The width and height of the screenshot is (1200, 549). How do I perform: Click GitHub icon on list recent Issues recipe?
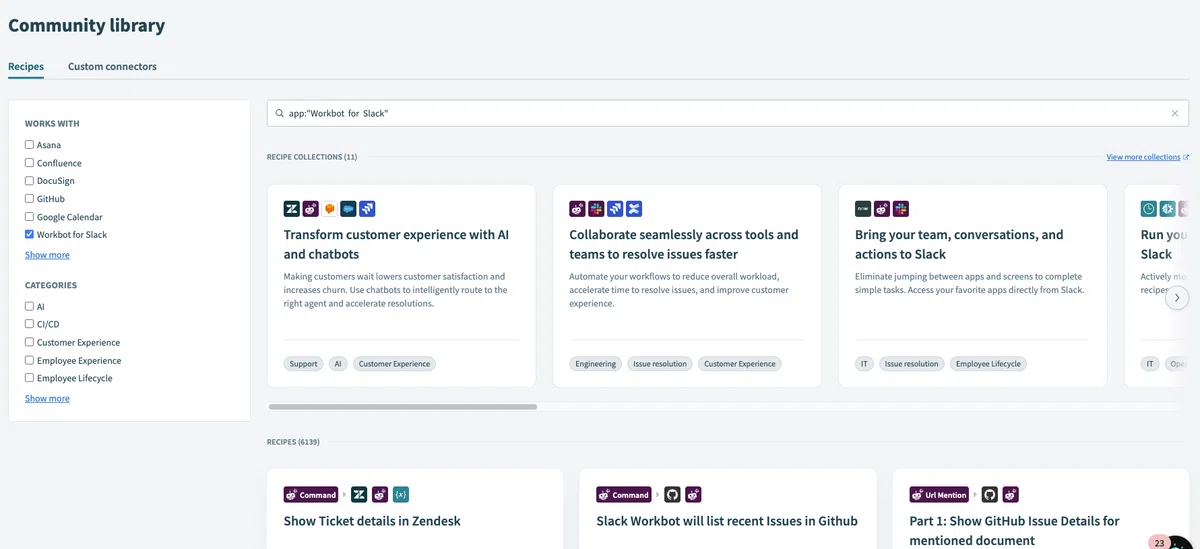672,494
